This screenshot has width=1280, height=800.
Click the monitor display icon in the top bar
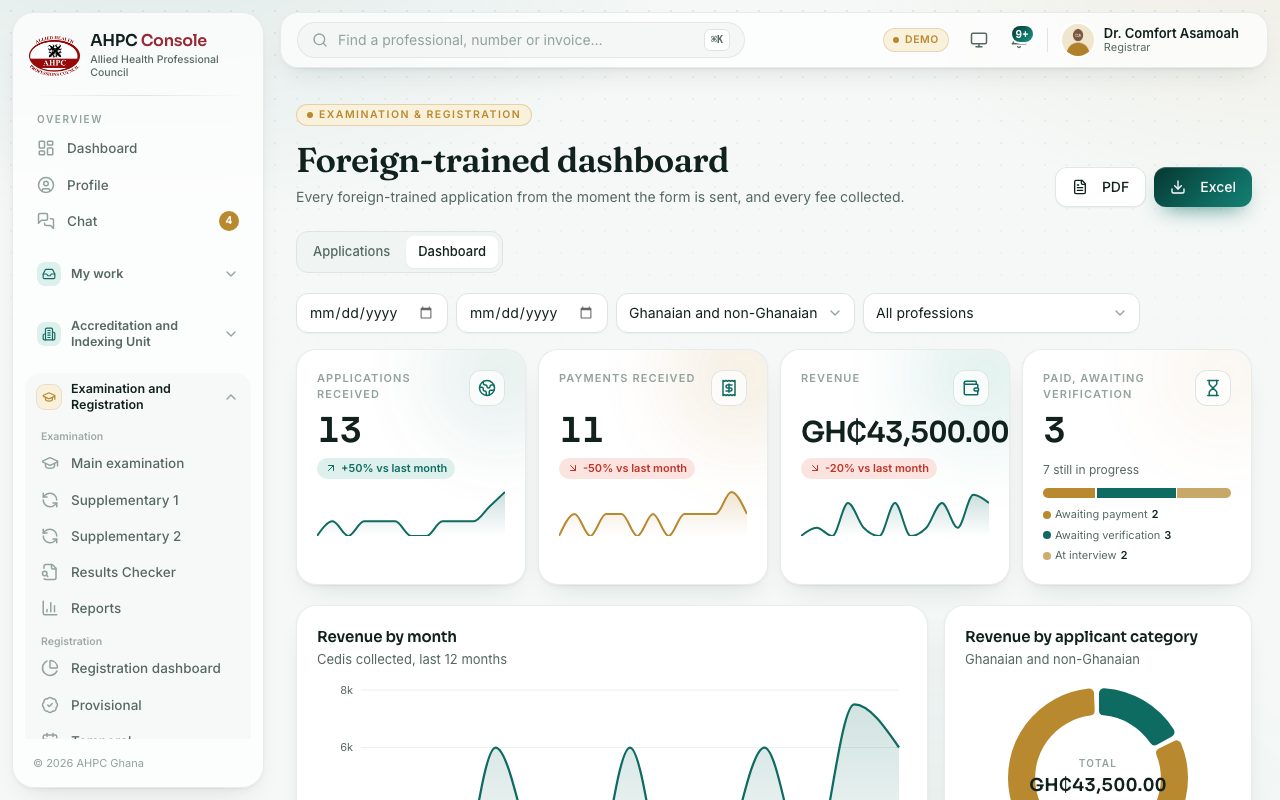click(x=979, y=40)
